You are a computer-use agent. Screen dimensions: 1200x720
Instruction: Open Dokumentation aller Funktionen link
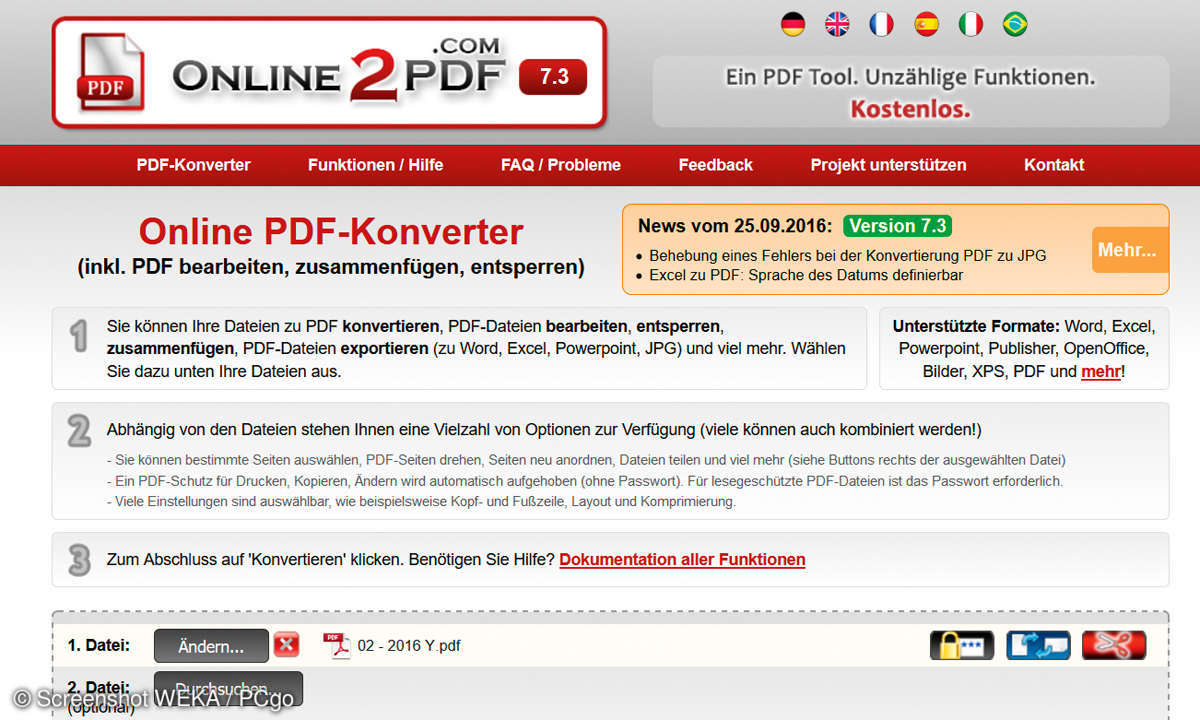pos(682,560)
